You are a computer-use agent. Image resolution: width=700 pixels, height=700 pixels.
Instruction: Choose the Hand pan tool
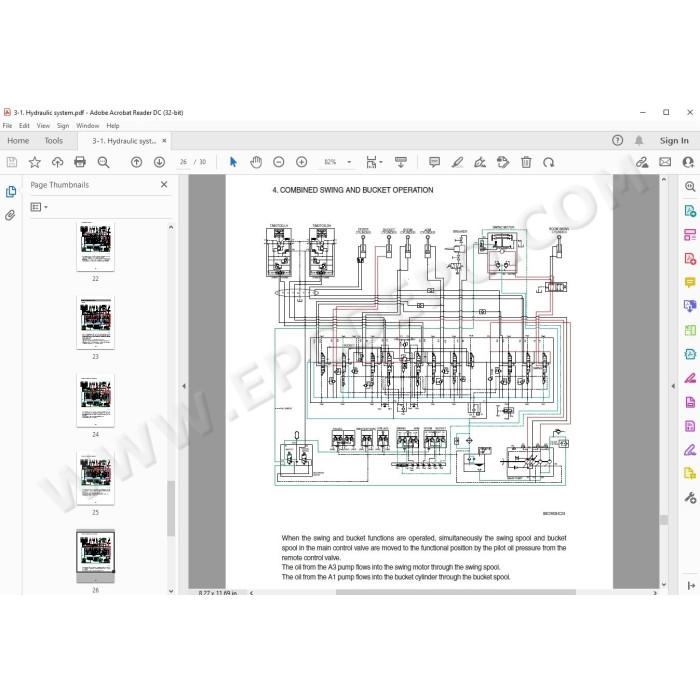256,162
